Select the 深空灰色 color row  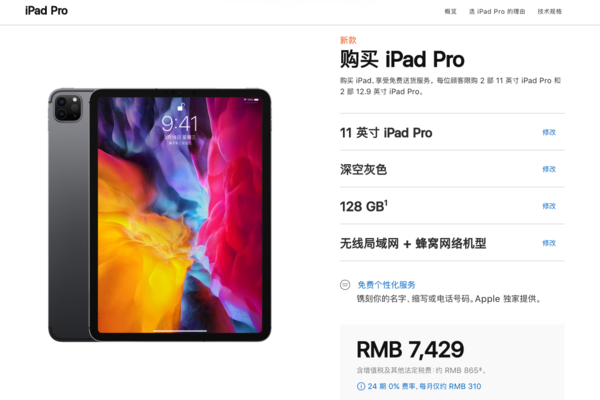point(452,169)
